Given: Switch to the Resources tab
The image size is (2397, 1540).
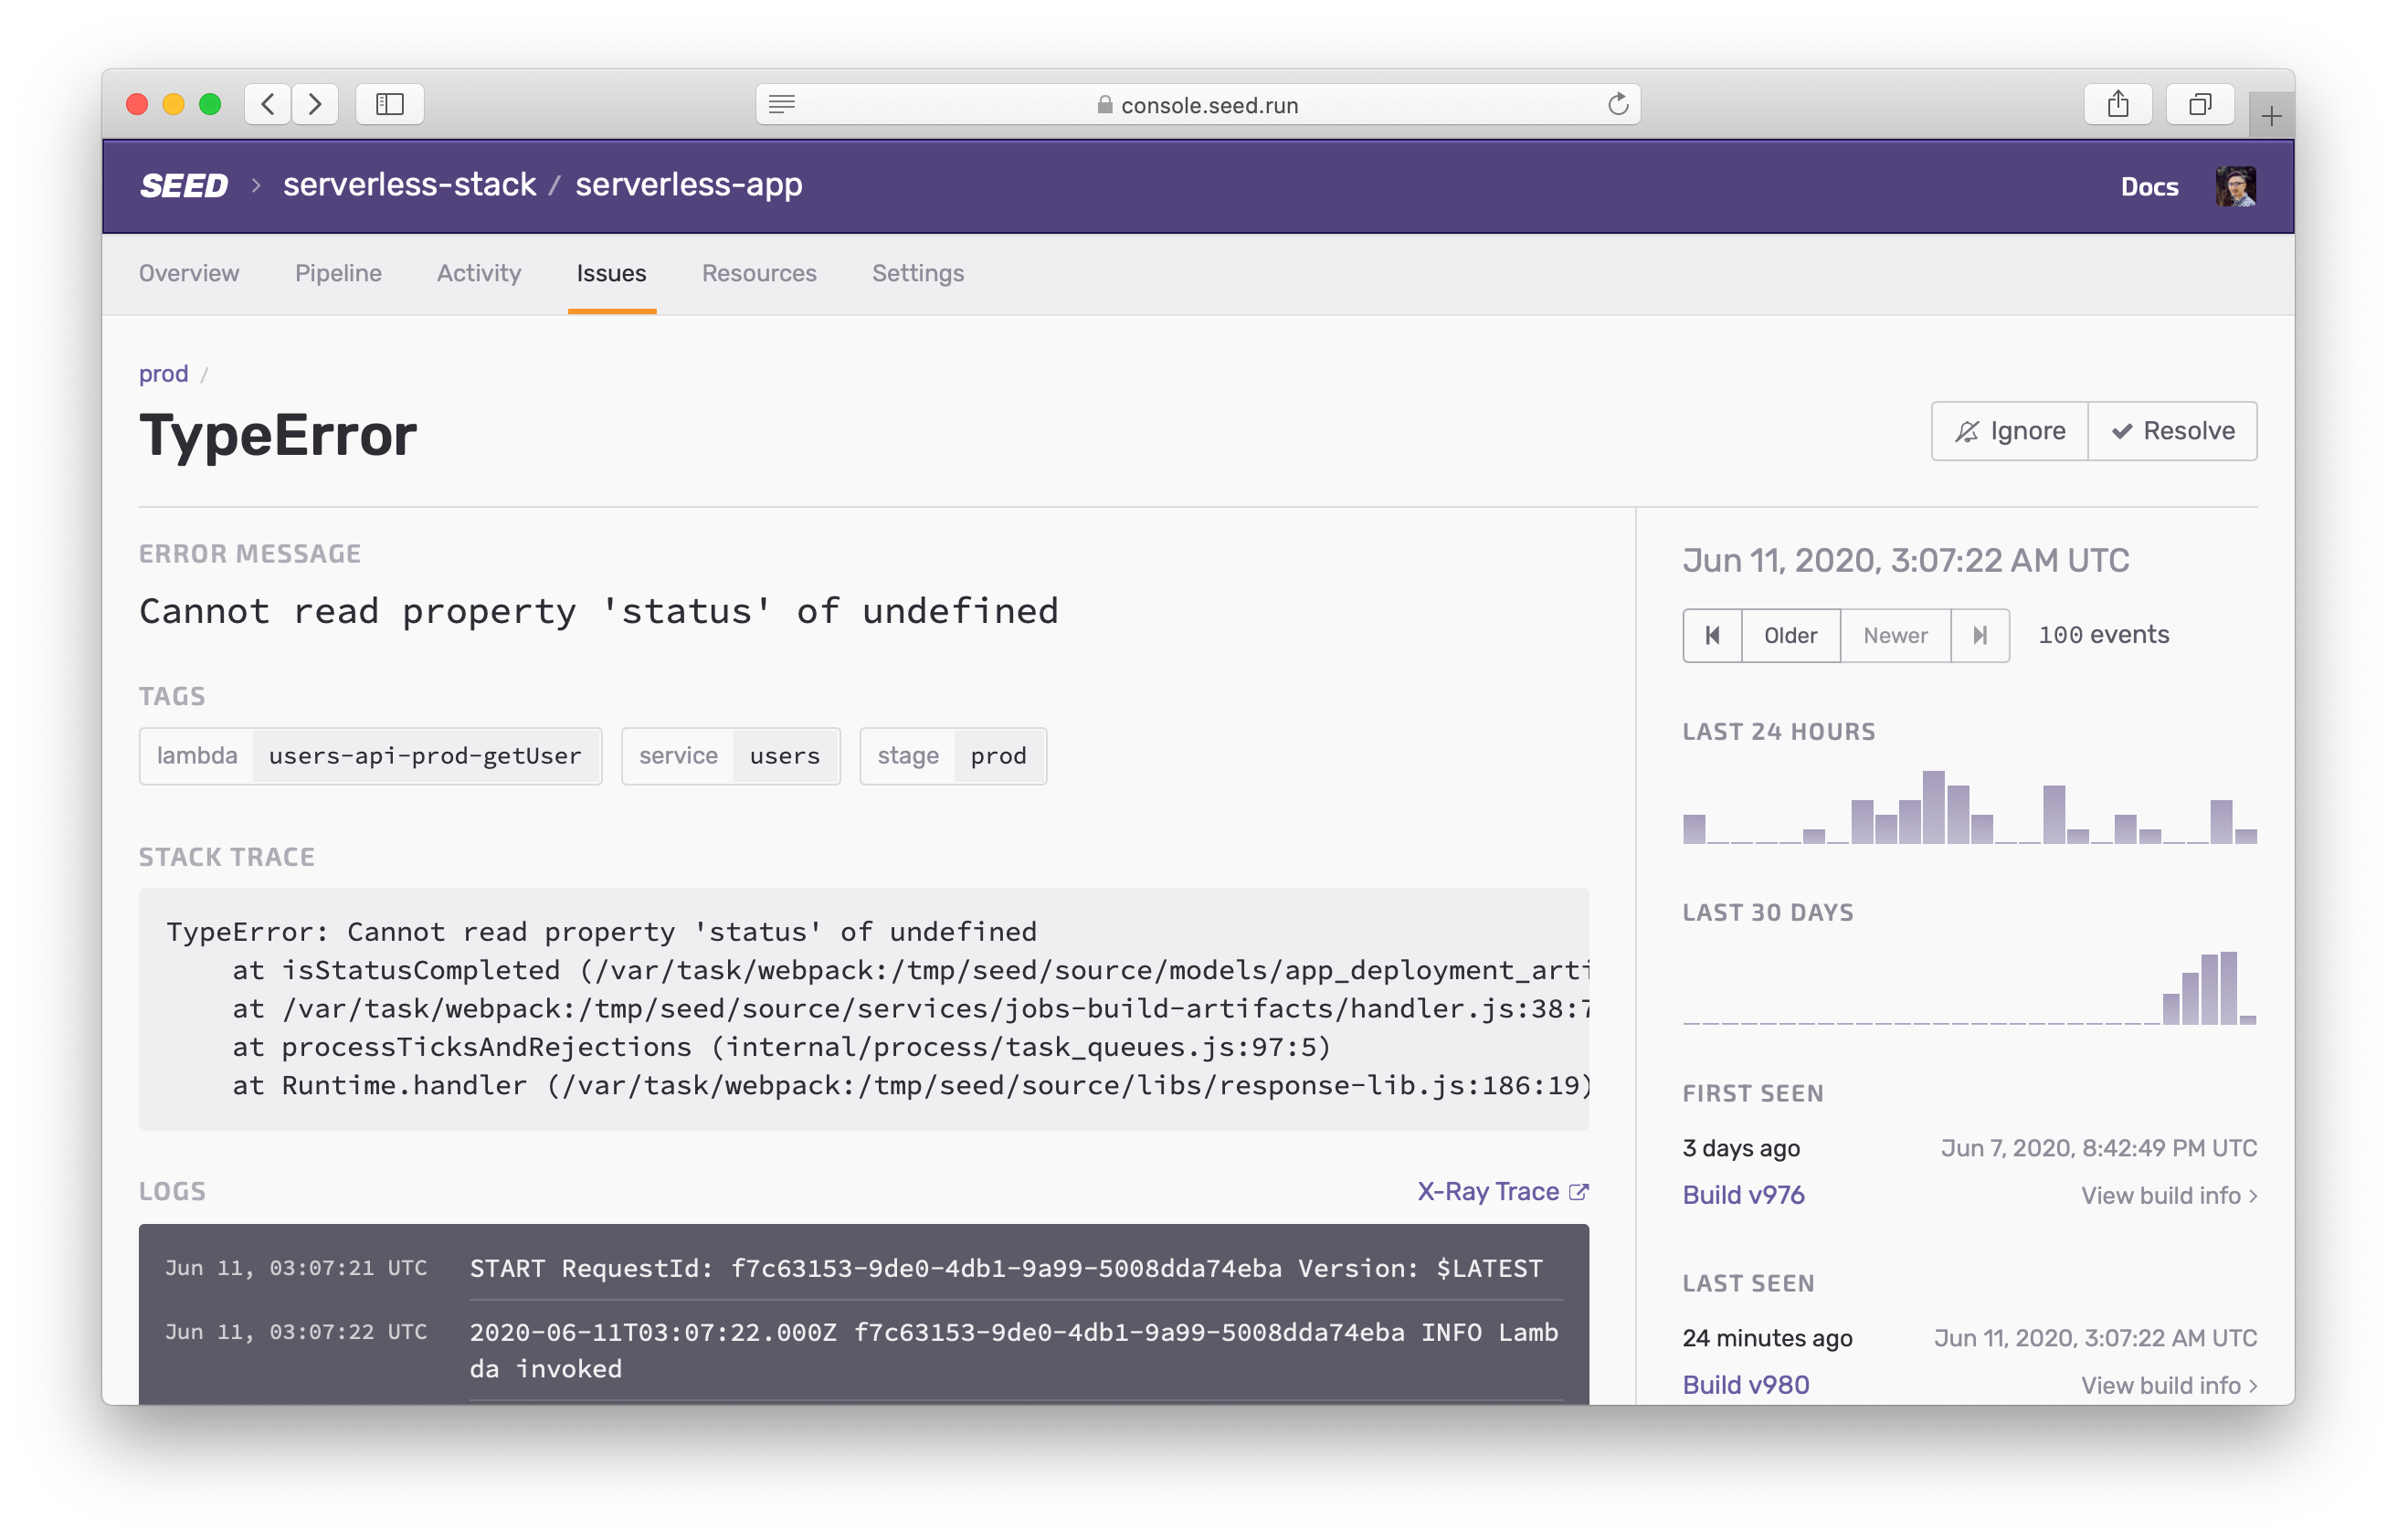Looking at the screenshot, I should [x=759, y=273].
